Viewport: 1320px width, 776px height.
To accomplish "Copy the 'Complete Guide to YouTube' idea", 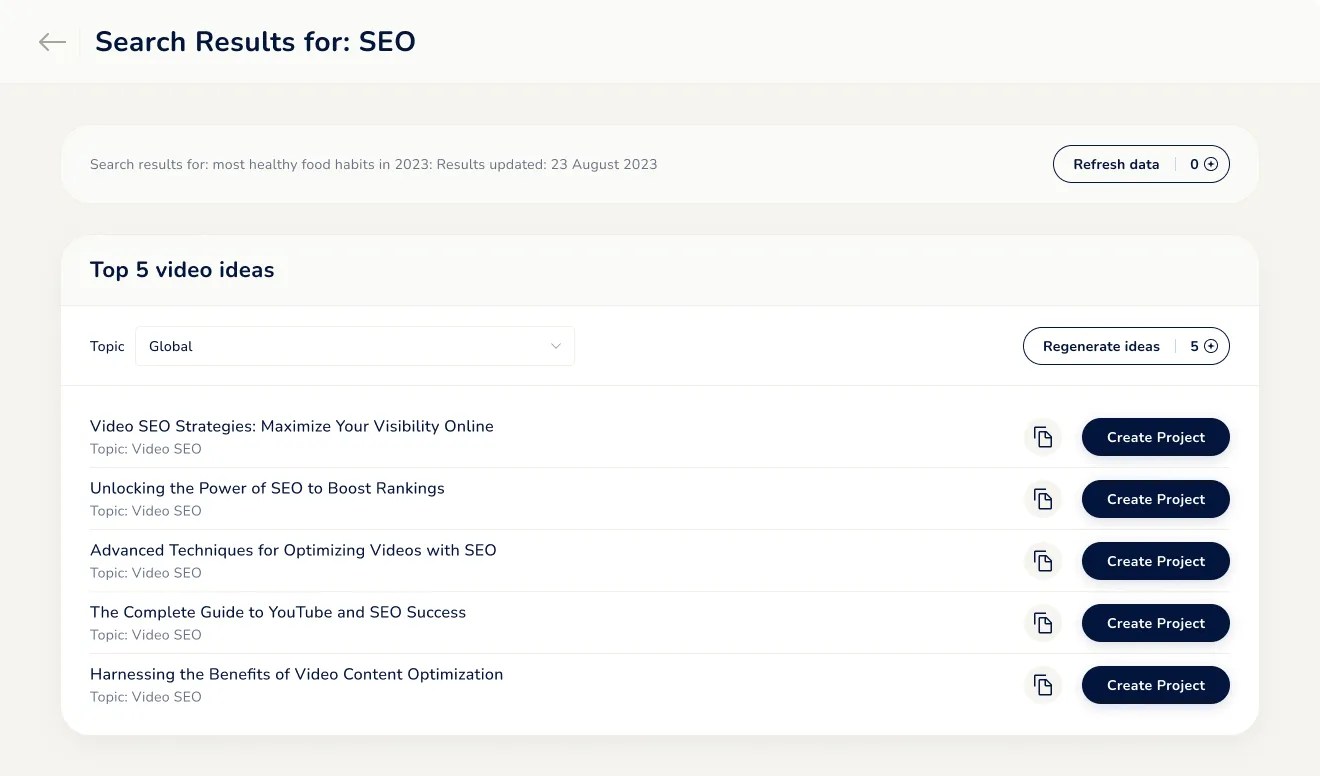I will 1043,623.
